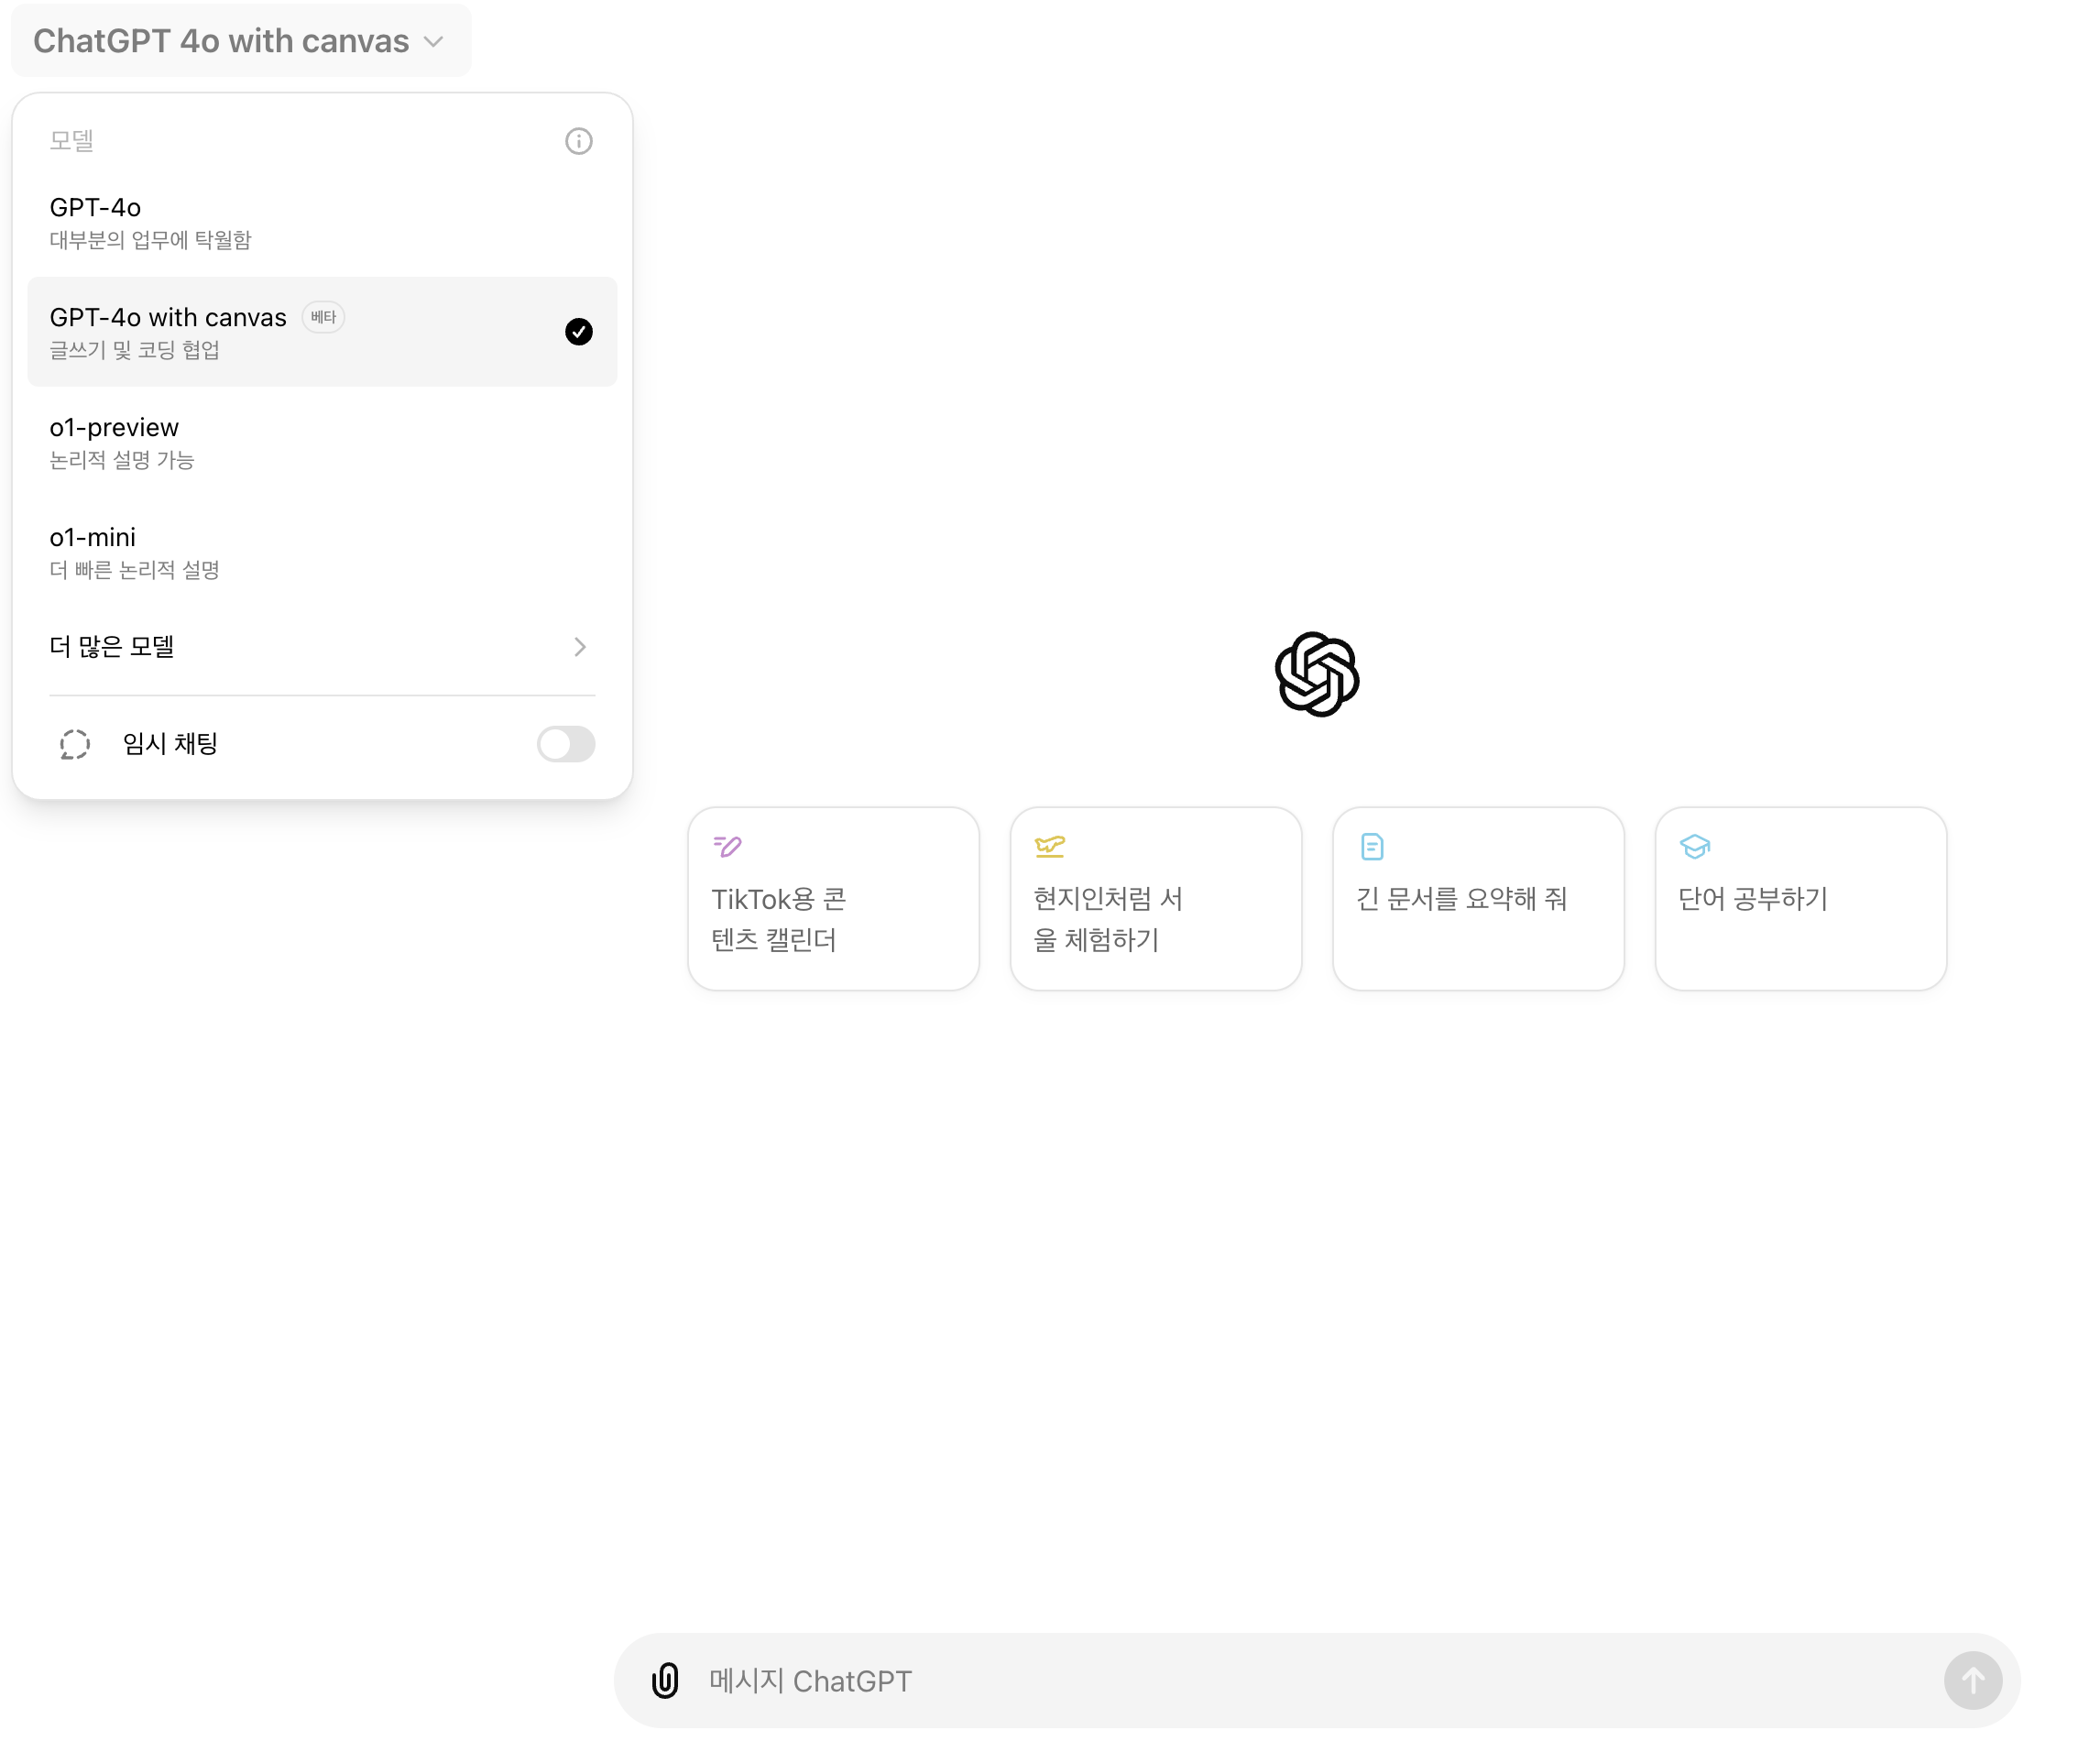This screenshot has width=2100, height=1741.
Task: Click the OpenAI logo in center
Action: 1316,674
